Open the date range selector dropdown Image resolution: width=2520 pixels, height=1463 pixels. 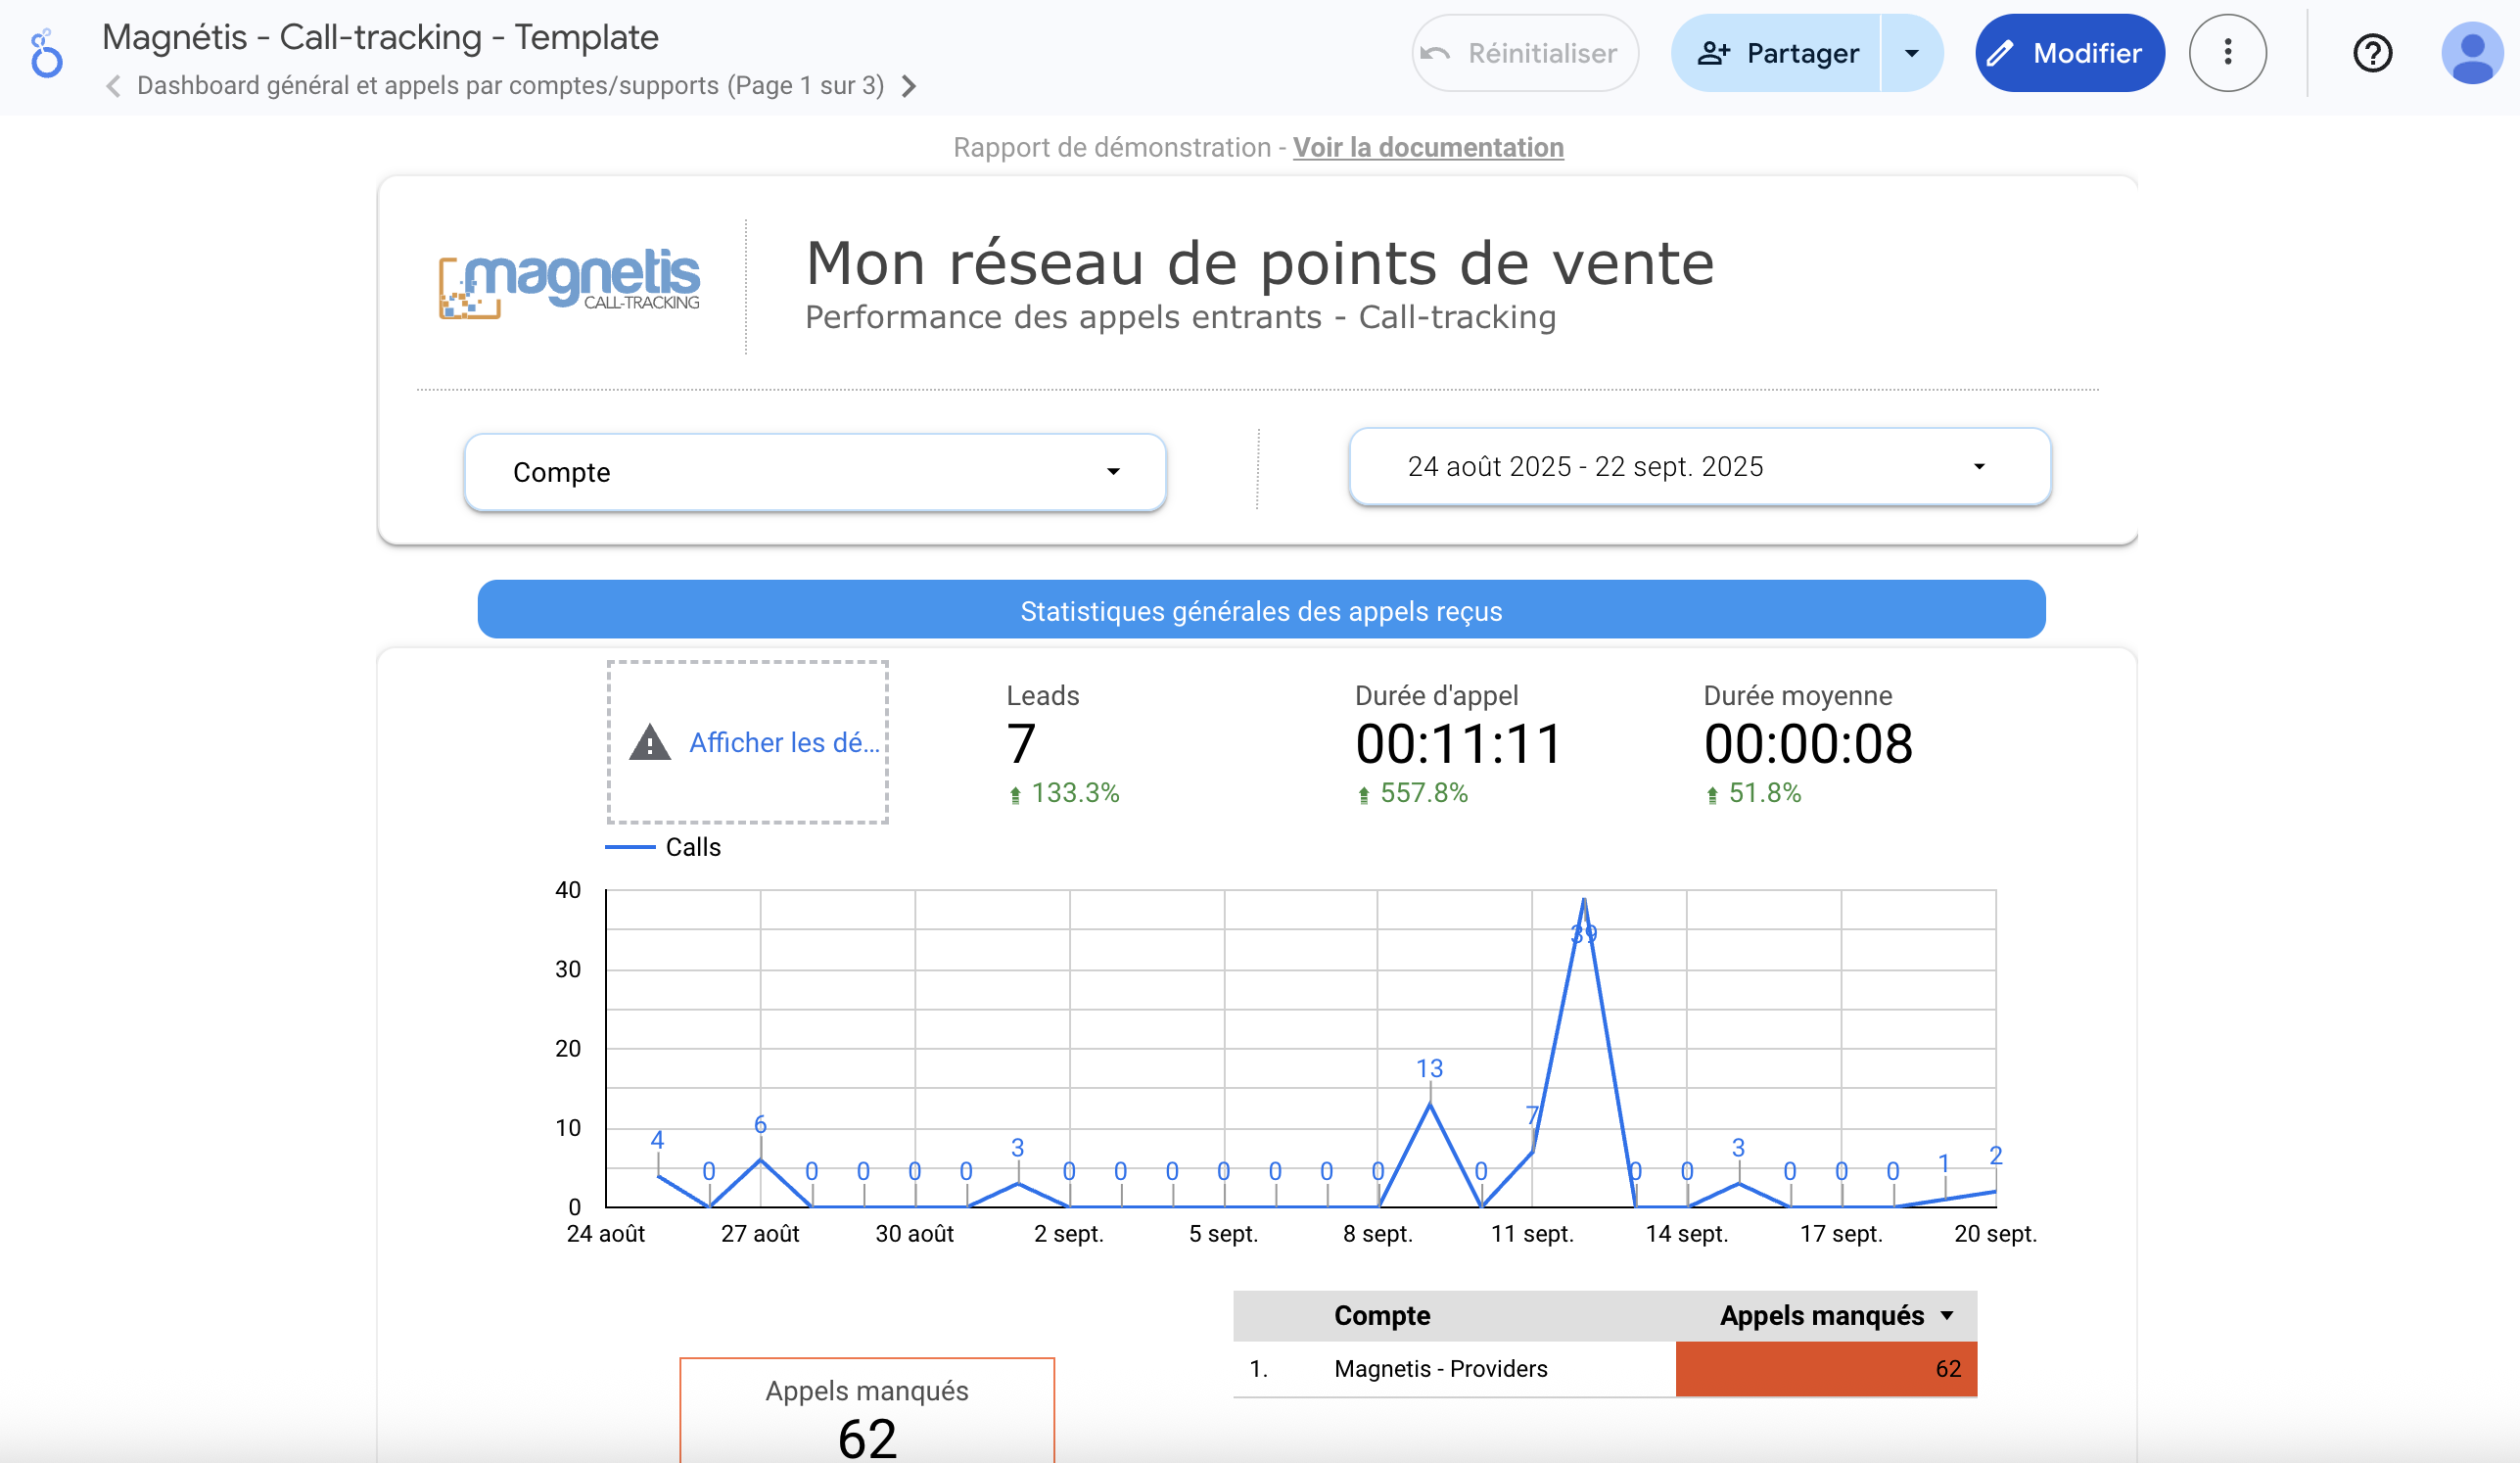tap(1699, 467)
